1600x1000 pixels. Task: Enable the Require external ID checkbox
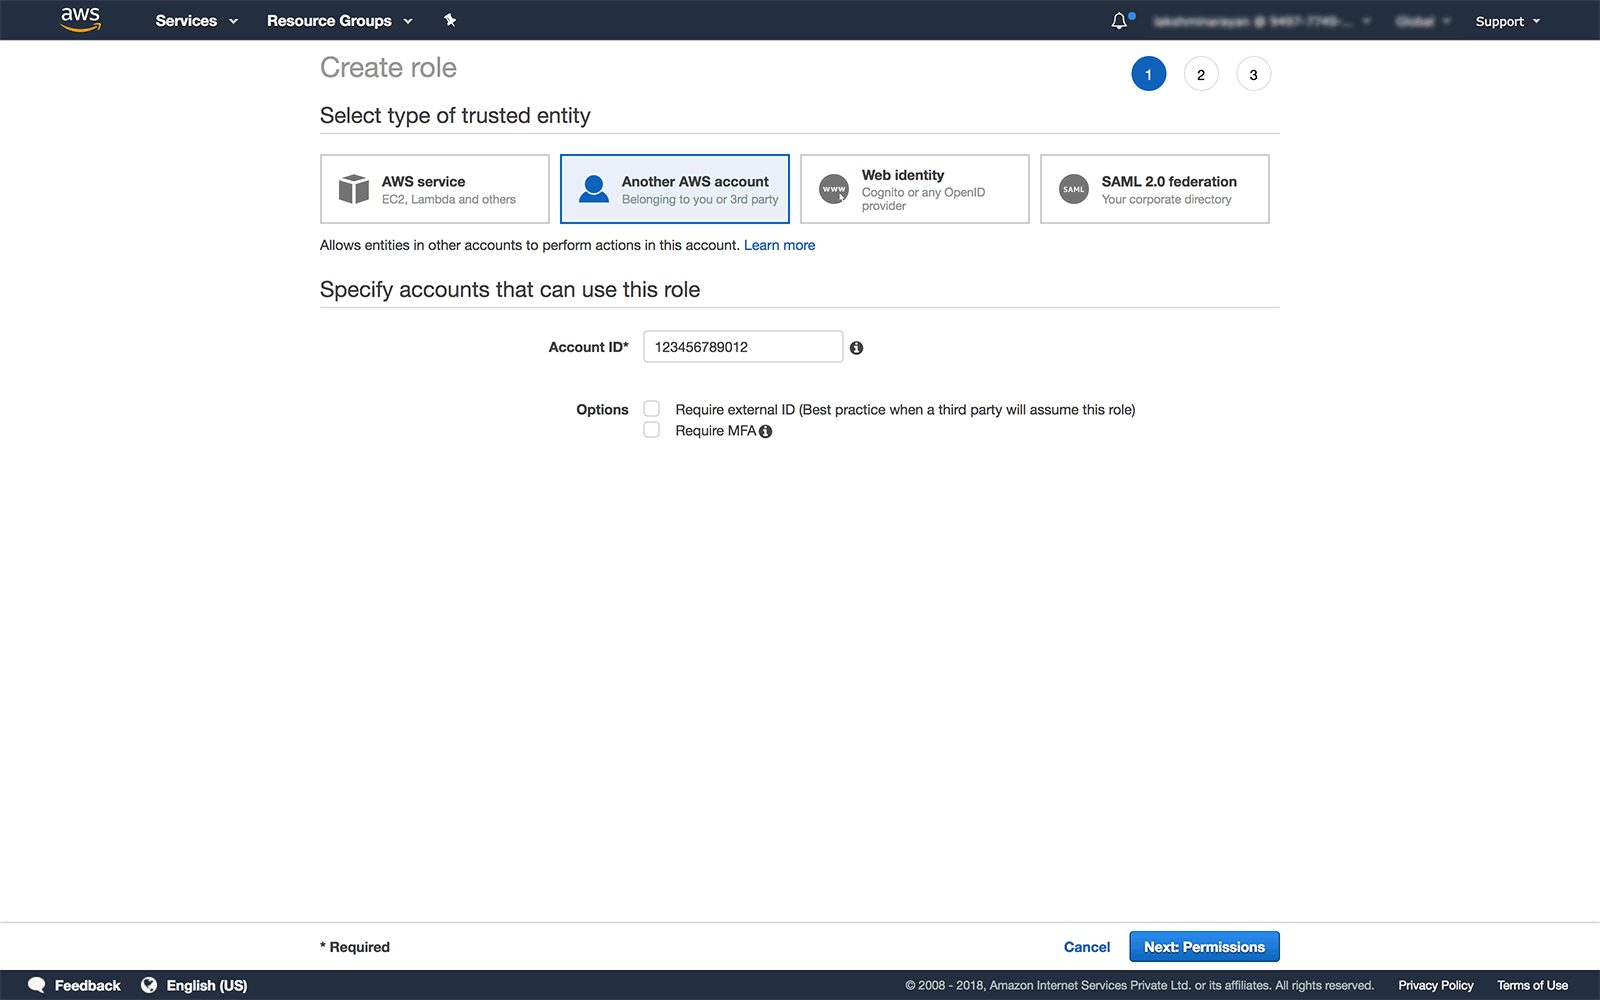click(x=651, y=408)
